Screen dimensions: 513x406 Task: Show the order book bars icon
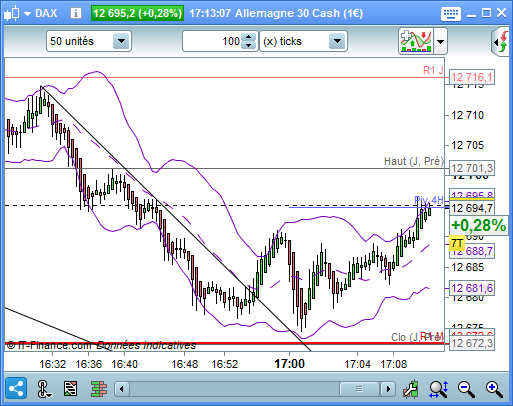point(99,389)
